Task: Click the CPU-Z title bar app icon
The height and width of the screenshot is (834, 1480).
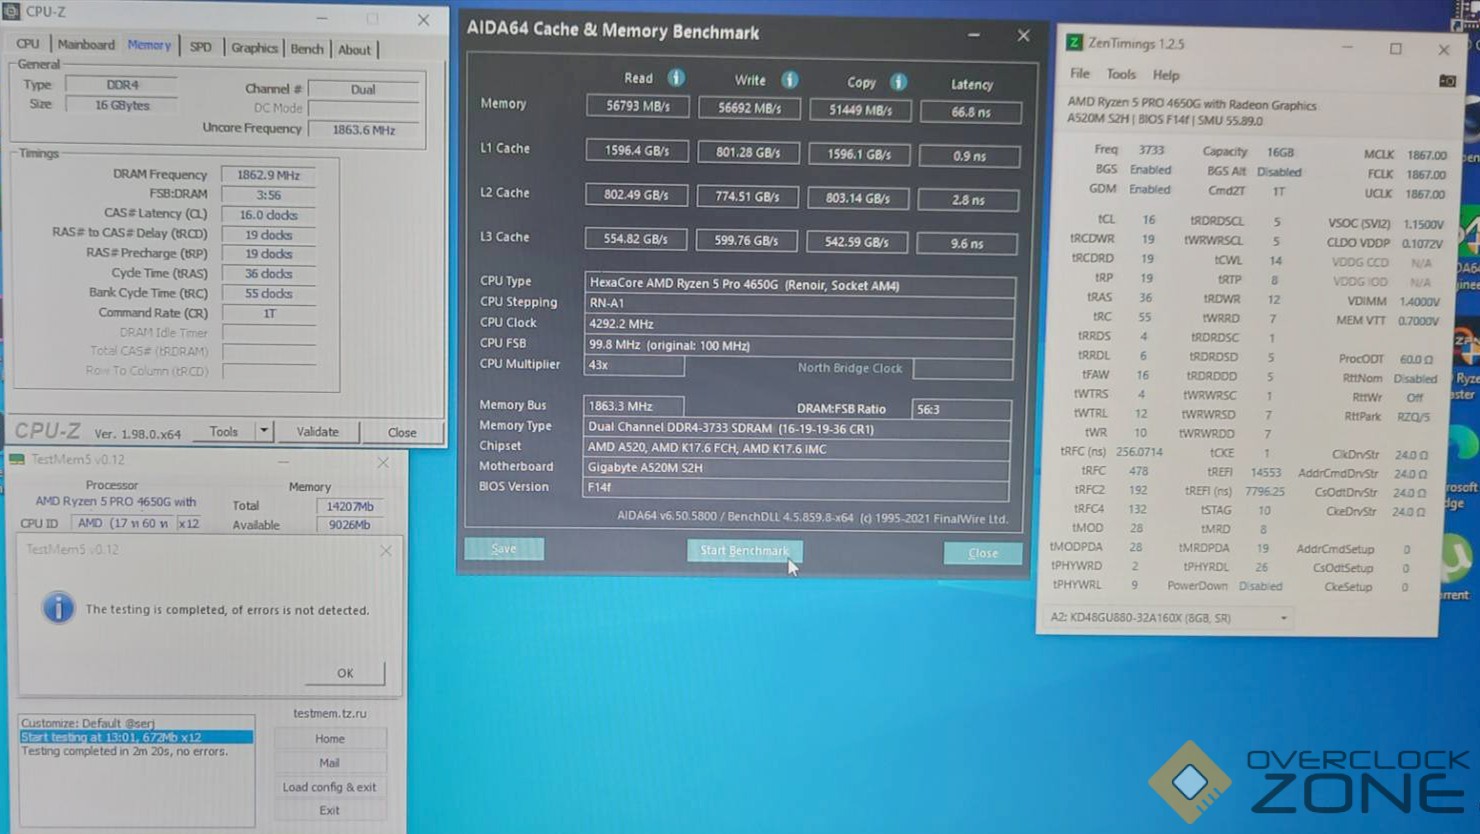Action: [12, 11]
